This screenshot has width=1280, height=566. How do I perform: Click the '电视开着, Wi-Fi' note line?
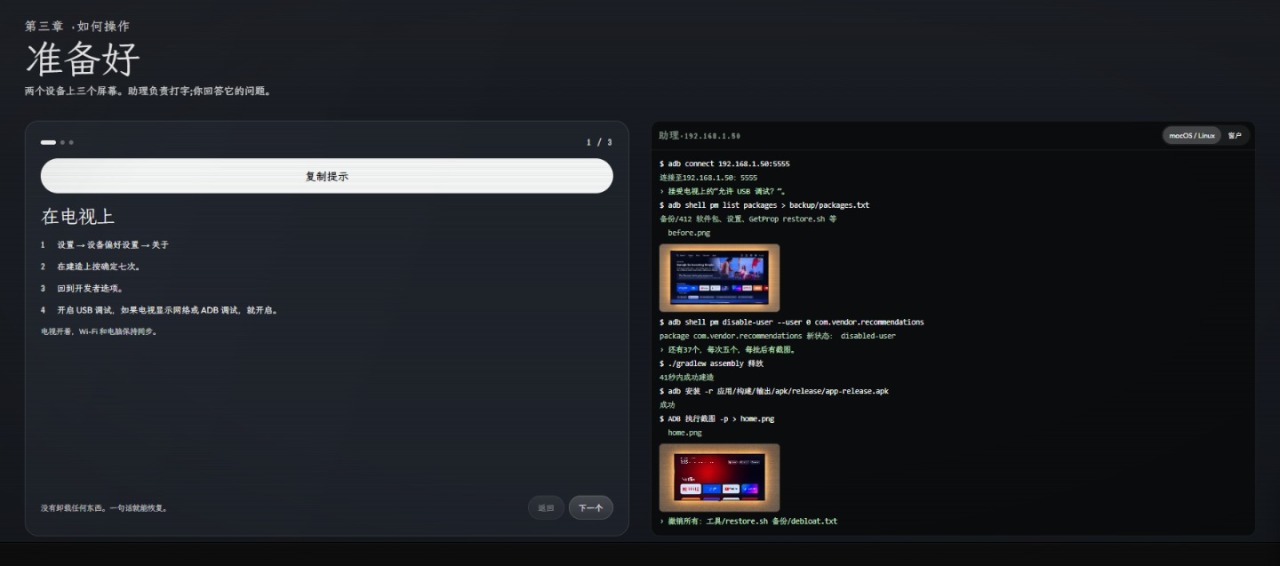tap(99, 331)
